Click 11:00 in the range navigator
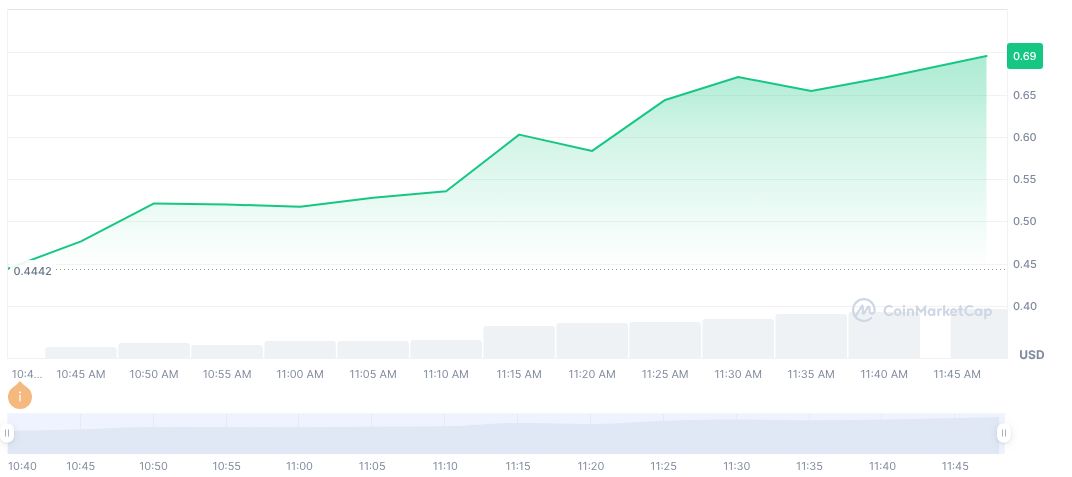This screenshot has height=477, width=1072. [x=299, y=466]
